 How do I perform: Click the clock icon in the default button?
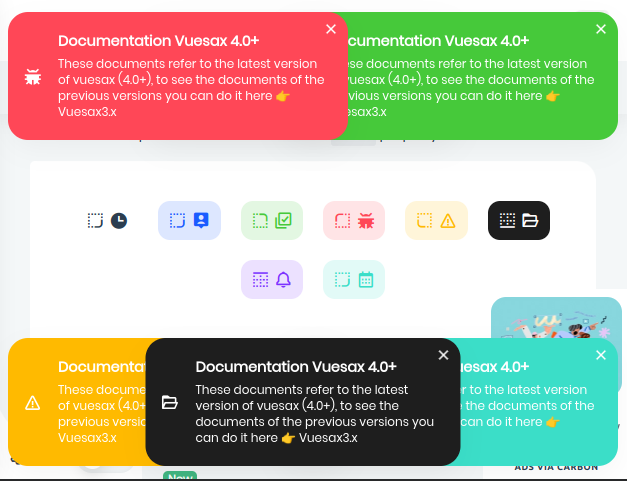[x=119, y=221]
